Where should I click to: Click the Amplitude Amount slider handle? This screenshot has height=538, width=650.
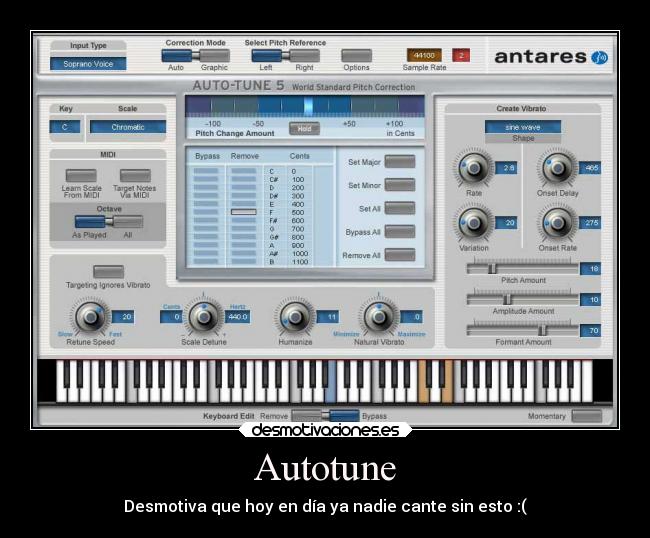click(x=507, y=299)
